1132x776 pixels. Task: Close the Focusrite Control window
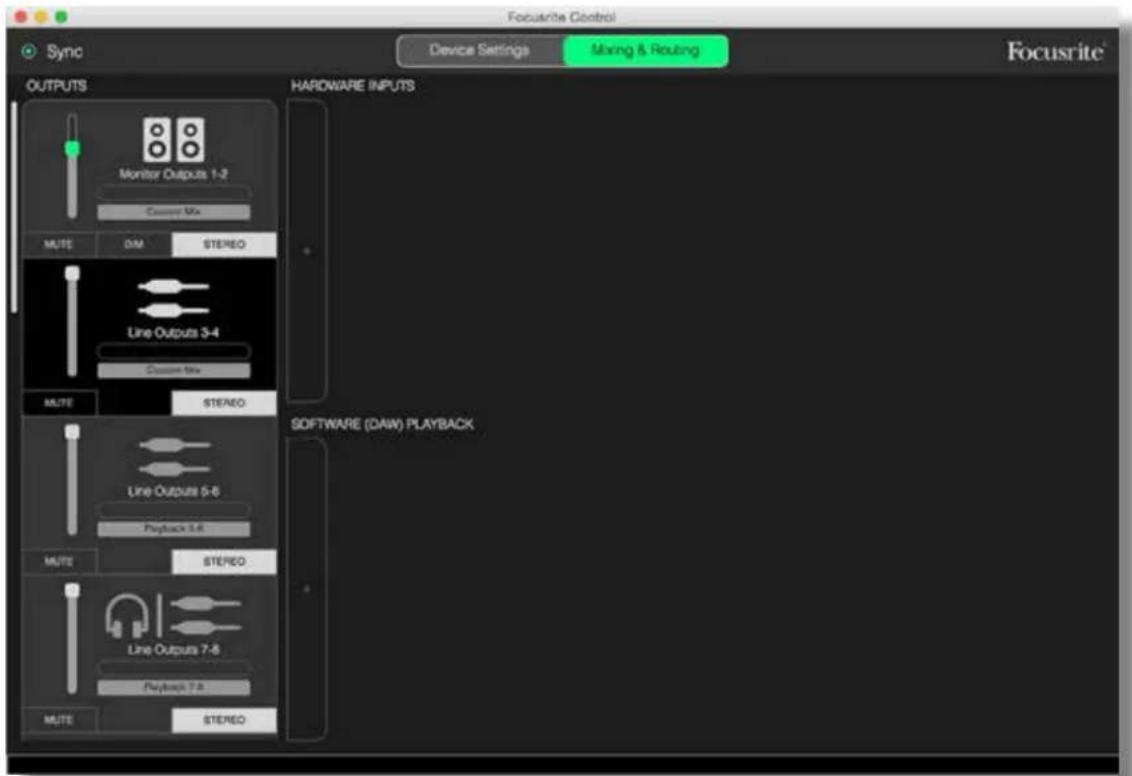pyautogui.click(x=21, y=16)
